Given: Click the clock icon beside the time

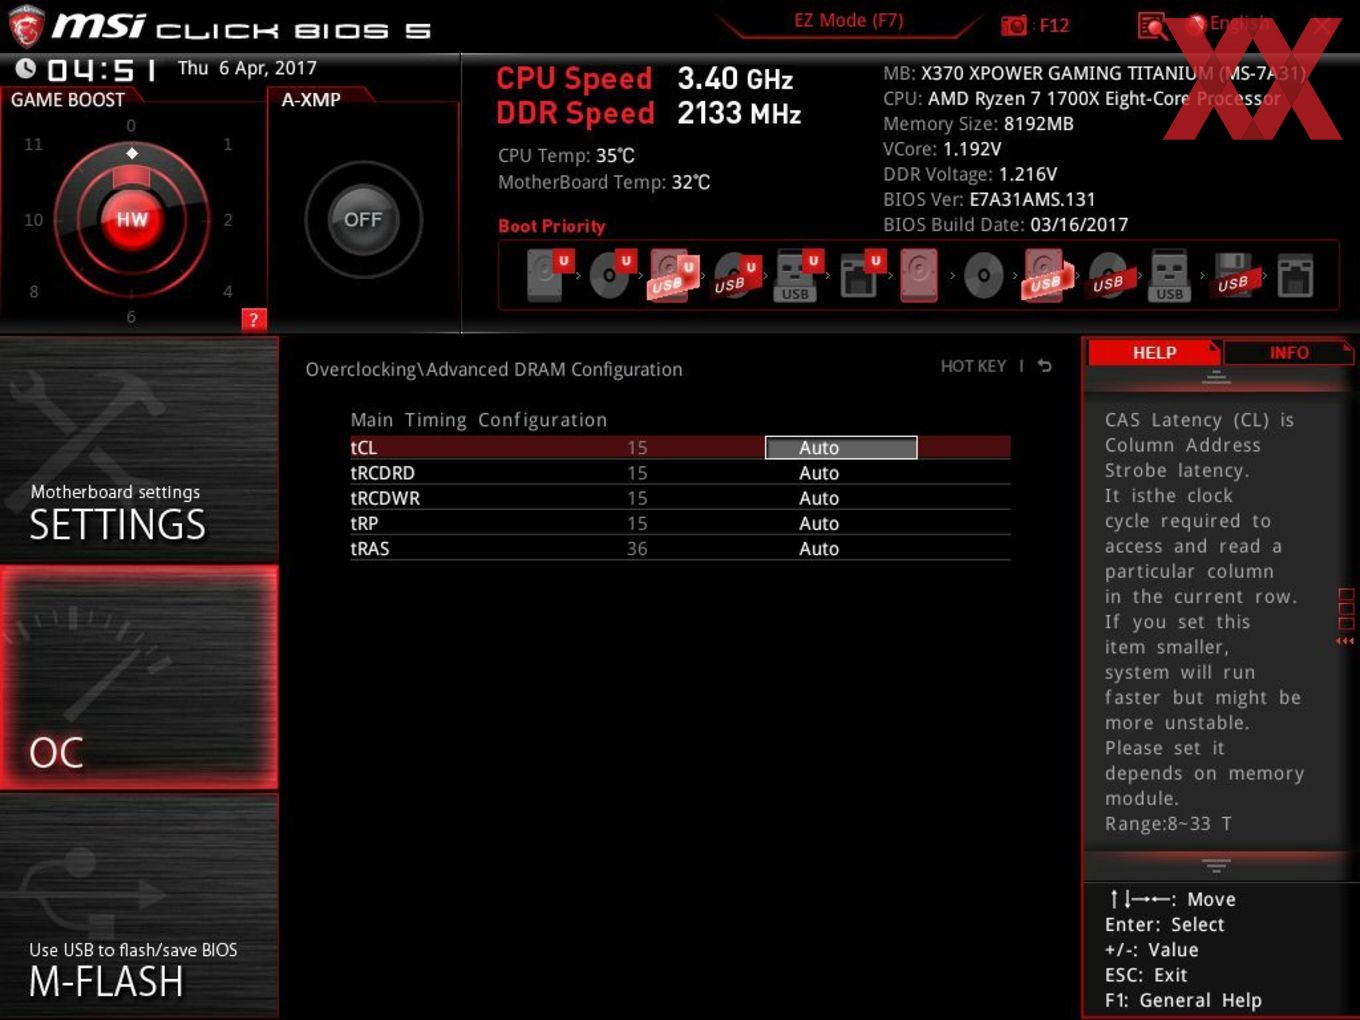Looking at the screenshot, I should tap(26, 68).
